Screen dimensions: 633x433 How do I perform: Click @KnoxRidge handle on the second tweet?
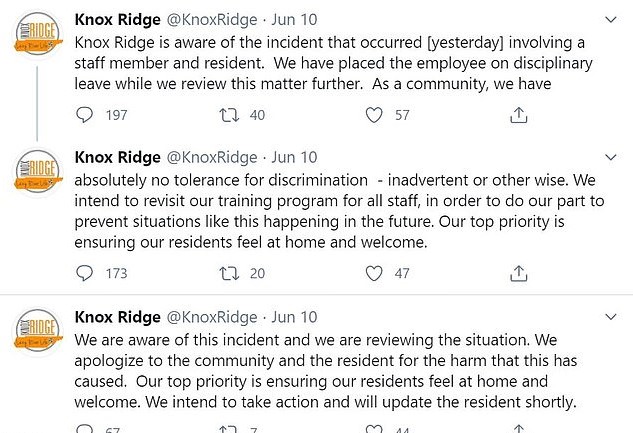click(x=212, y=158)
